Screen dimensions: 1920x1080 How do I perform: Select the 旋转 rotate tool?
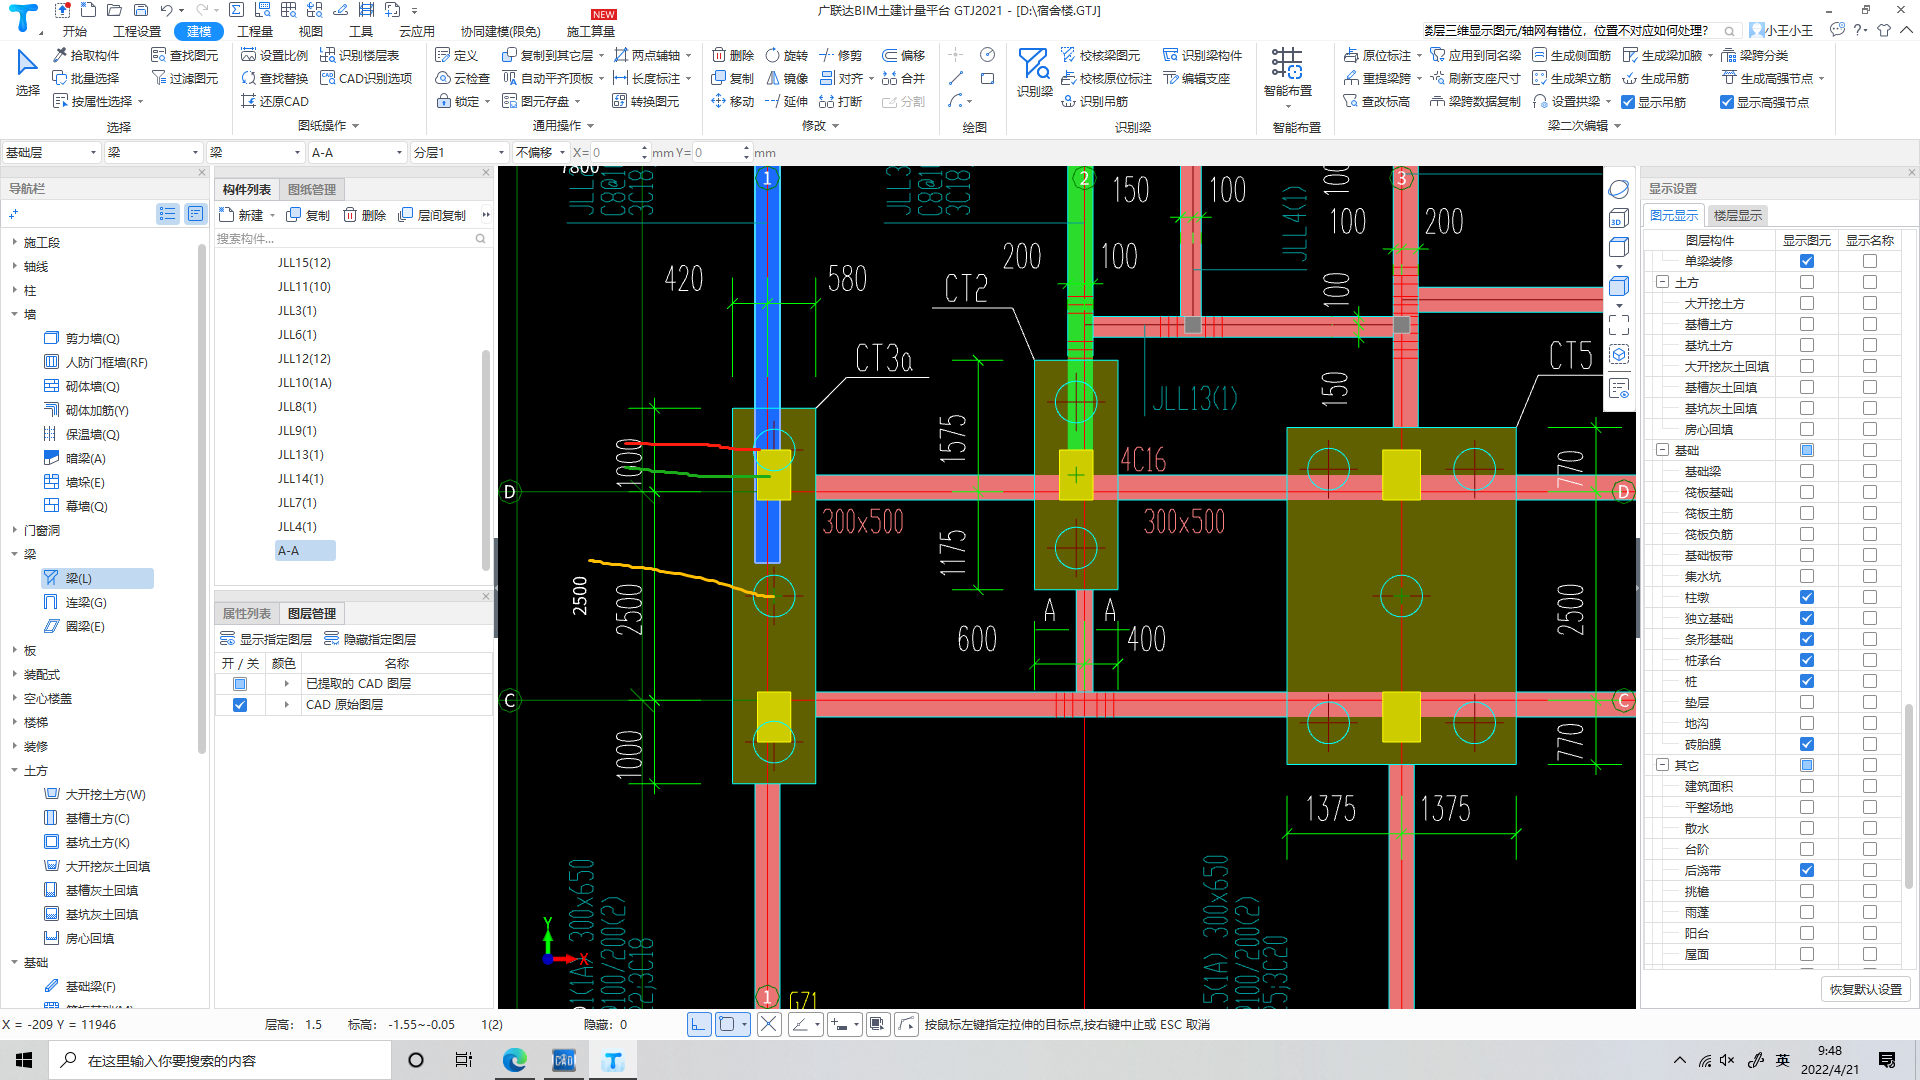click(787, 55)
